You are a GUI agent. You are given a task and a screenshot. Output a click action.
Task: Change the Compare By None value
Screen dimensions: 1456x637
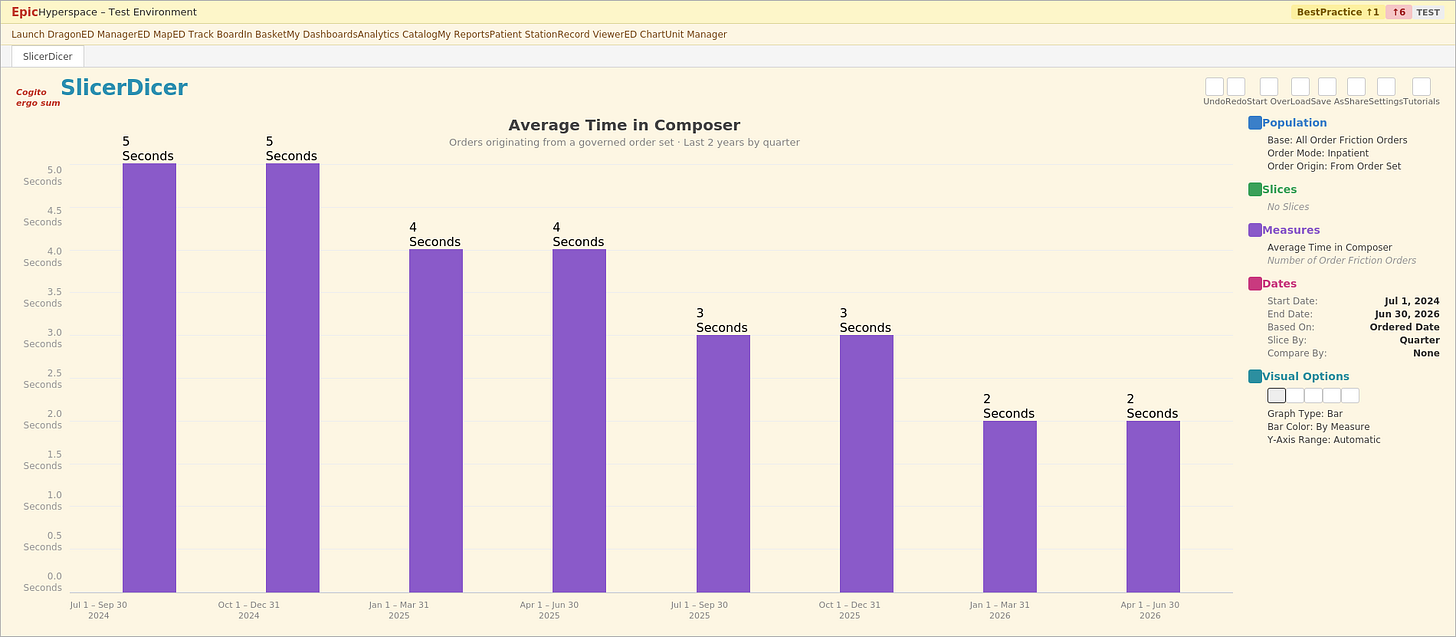(x=1426, y=353)
